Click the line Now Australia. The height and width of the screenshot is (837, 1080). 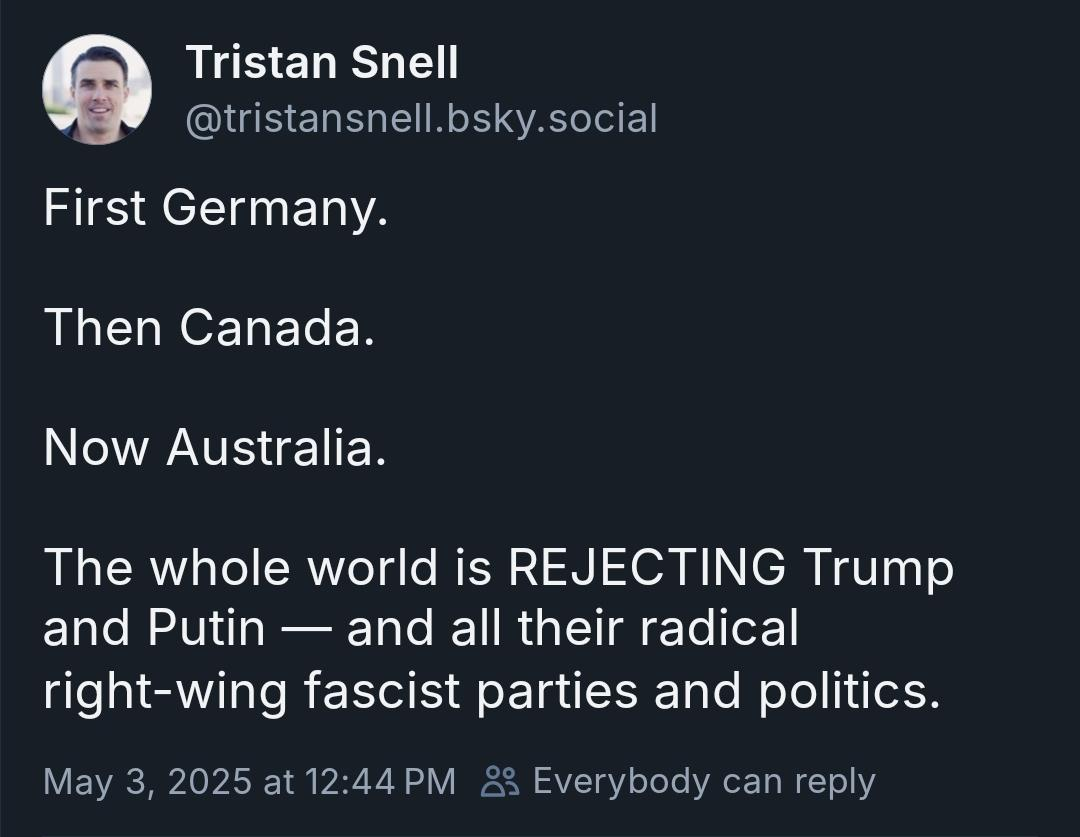[215, 447]
